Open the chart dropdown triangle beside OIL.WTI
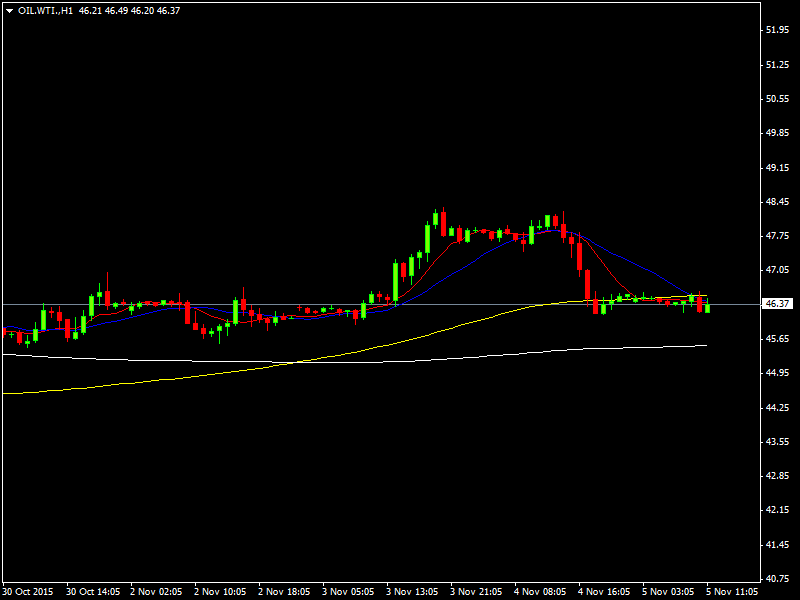800x600 pixels. pos(9,11)
